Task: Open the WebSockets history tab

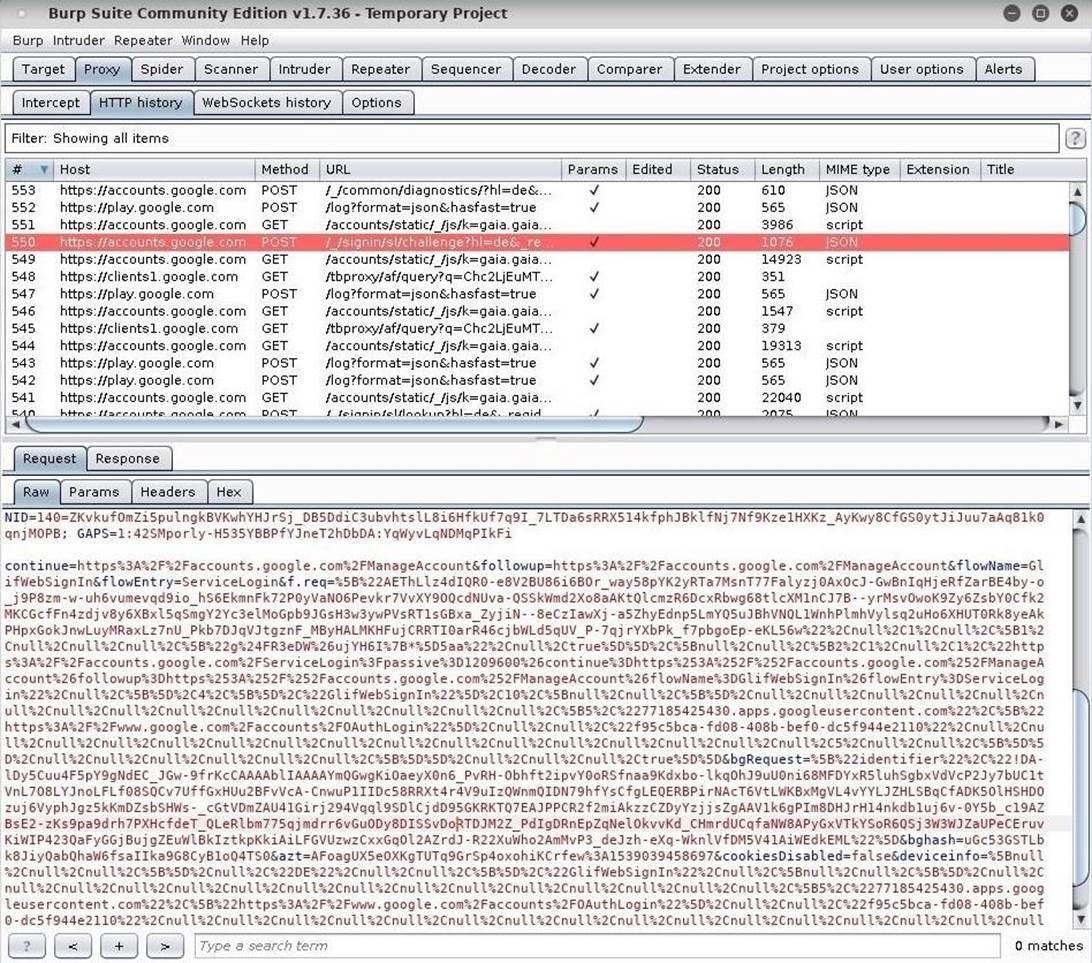Action: tap(266, 103)
